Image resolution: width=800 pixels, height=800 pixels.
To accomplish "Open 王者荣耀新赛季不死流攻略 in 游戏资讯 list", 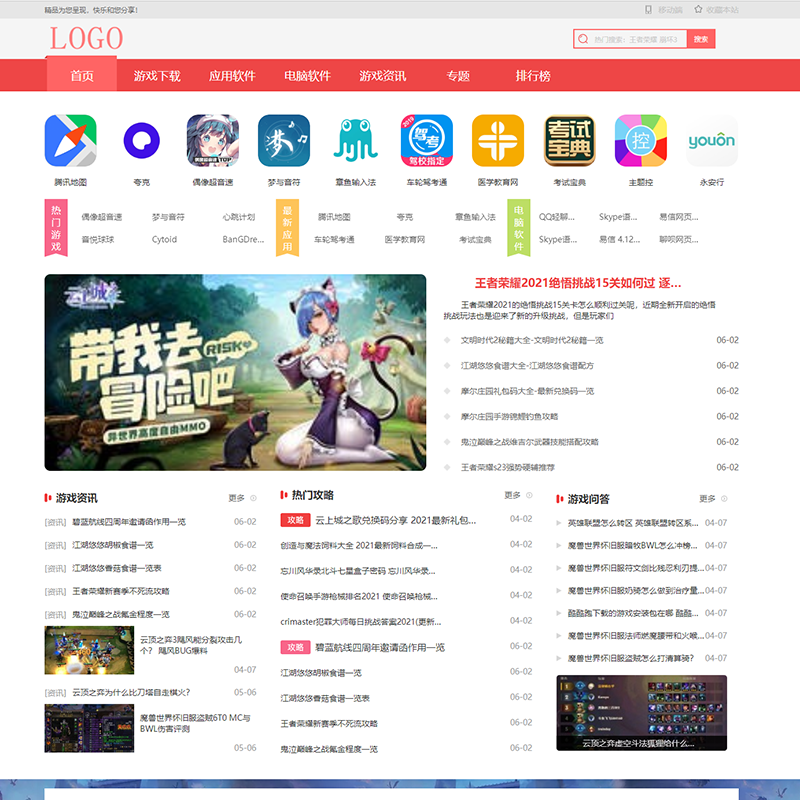I will pos(120,591).
